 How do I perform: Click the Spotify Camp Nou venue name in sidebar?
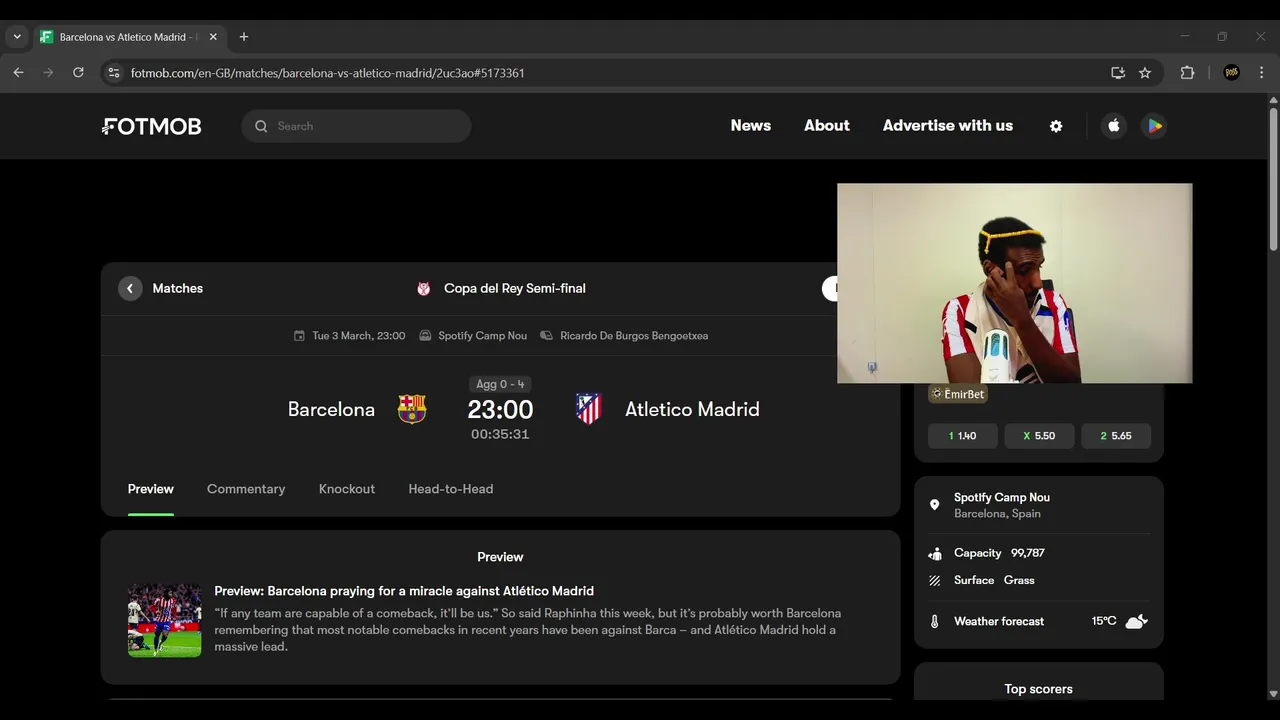click(1002, 497)
